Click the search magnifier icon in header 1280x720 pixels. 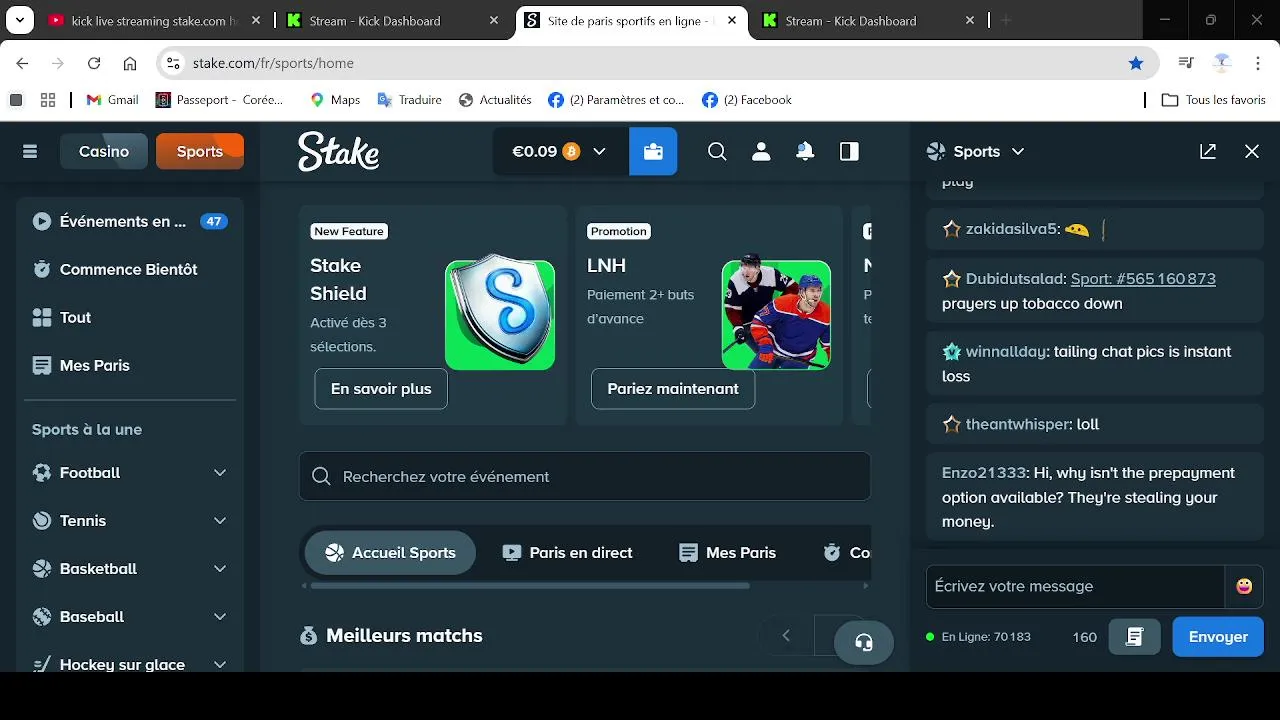(717, 151)
